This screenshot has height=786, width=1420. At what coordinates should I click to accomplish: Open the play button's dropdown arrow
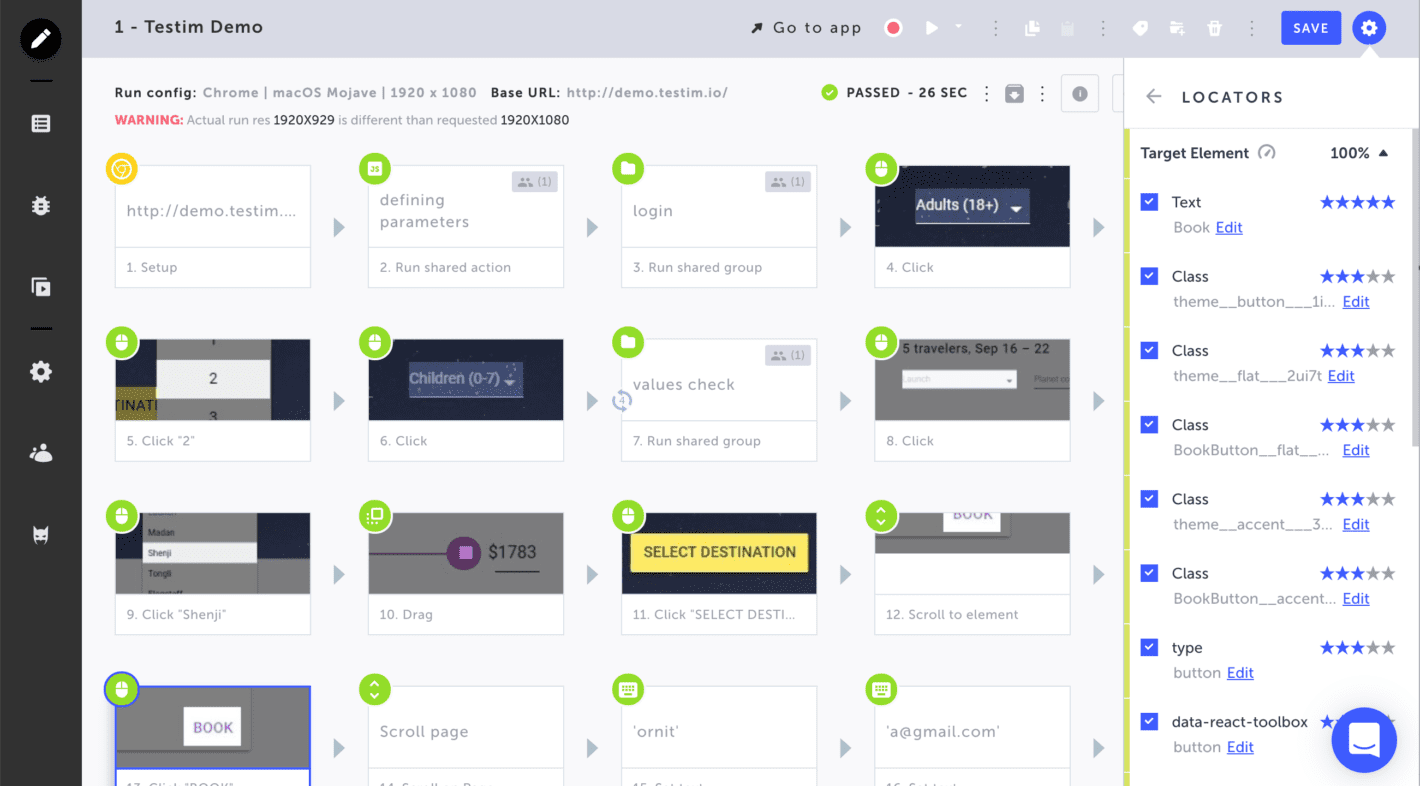[x=957, y=28]
